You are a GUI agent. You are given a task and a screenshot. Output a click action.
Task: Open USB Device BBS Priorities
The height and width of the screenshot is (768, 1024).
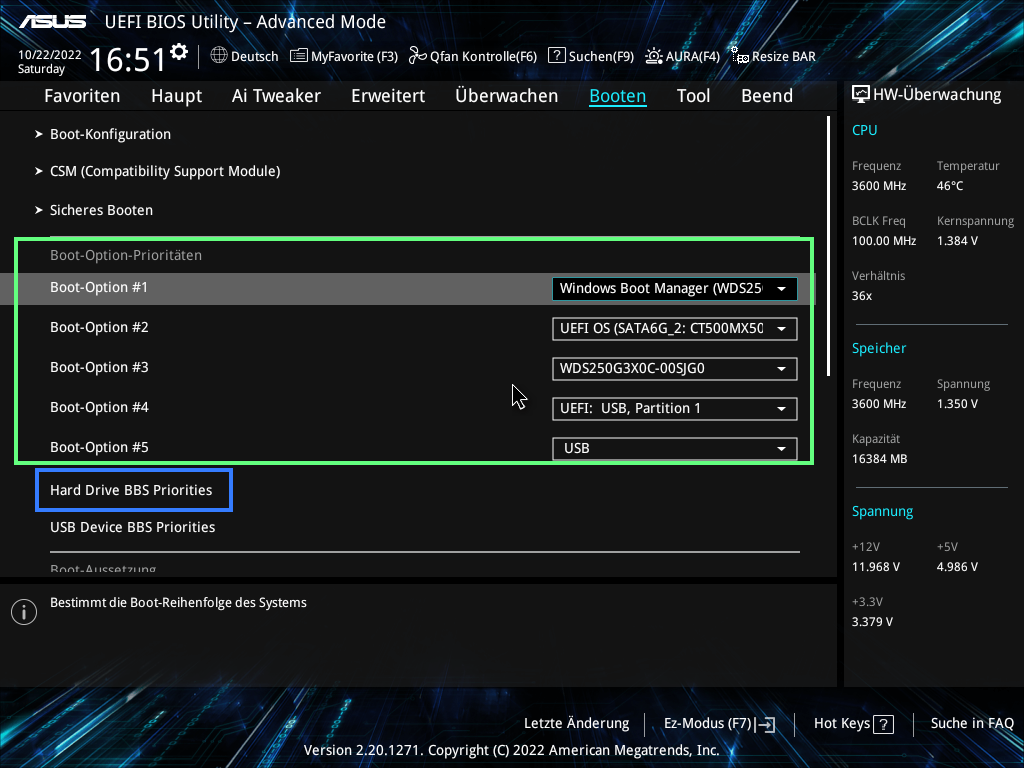133,527
